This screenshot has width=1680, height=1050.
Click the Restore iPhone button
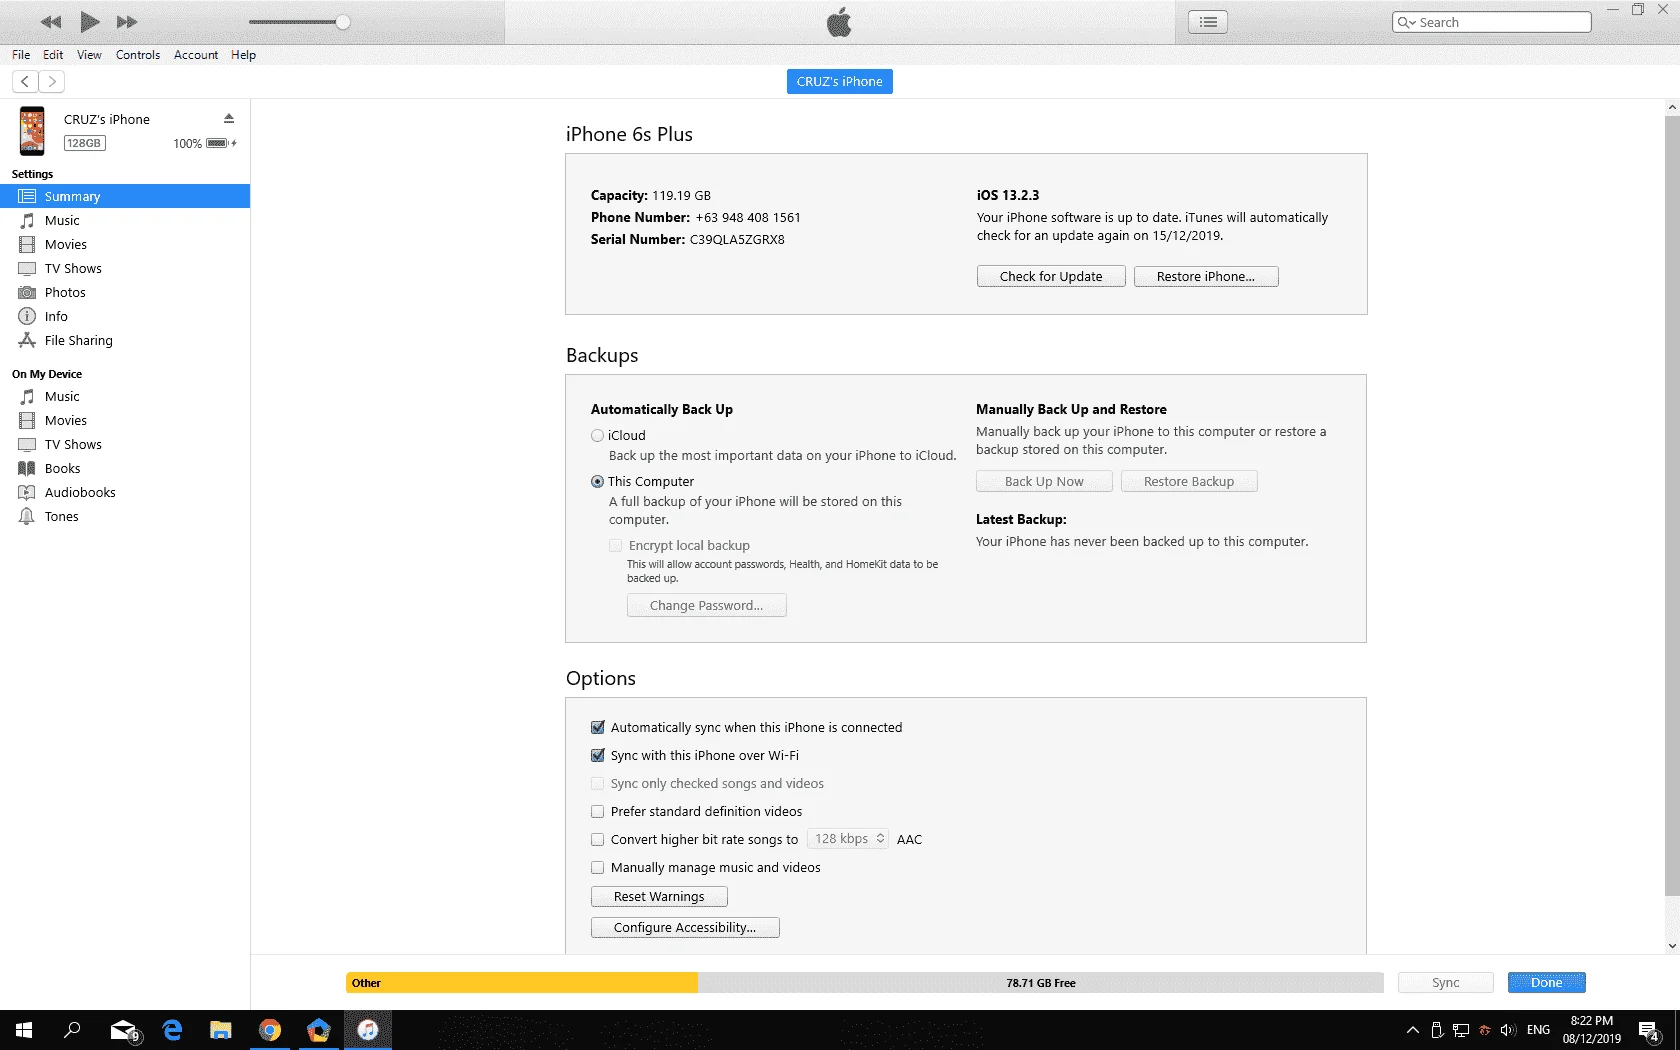[x=1206, y=276]
